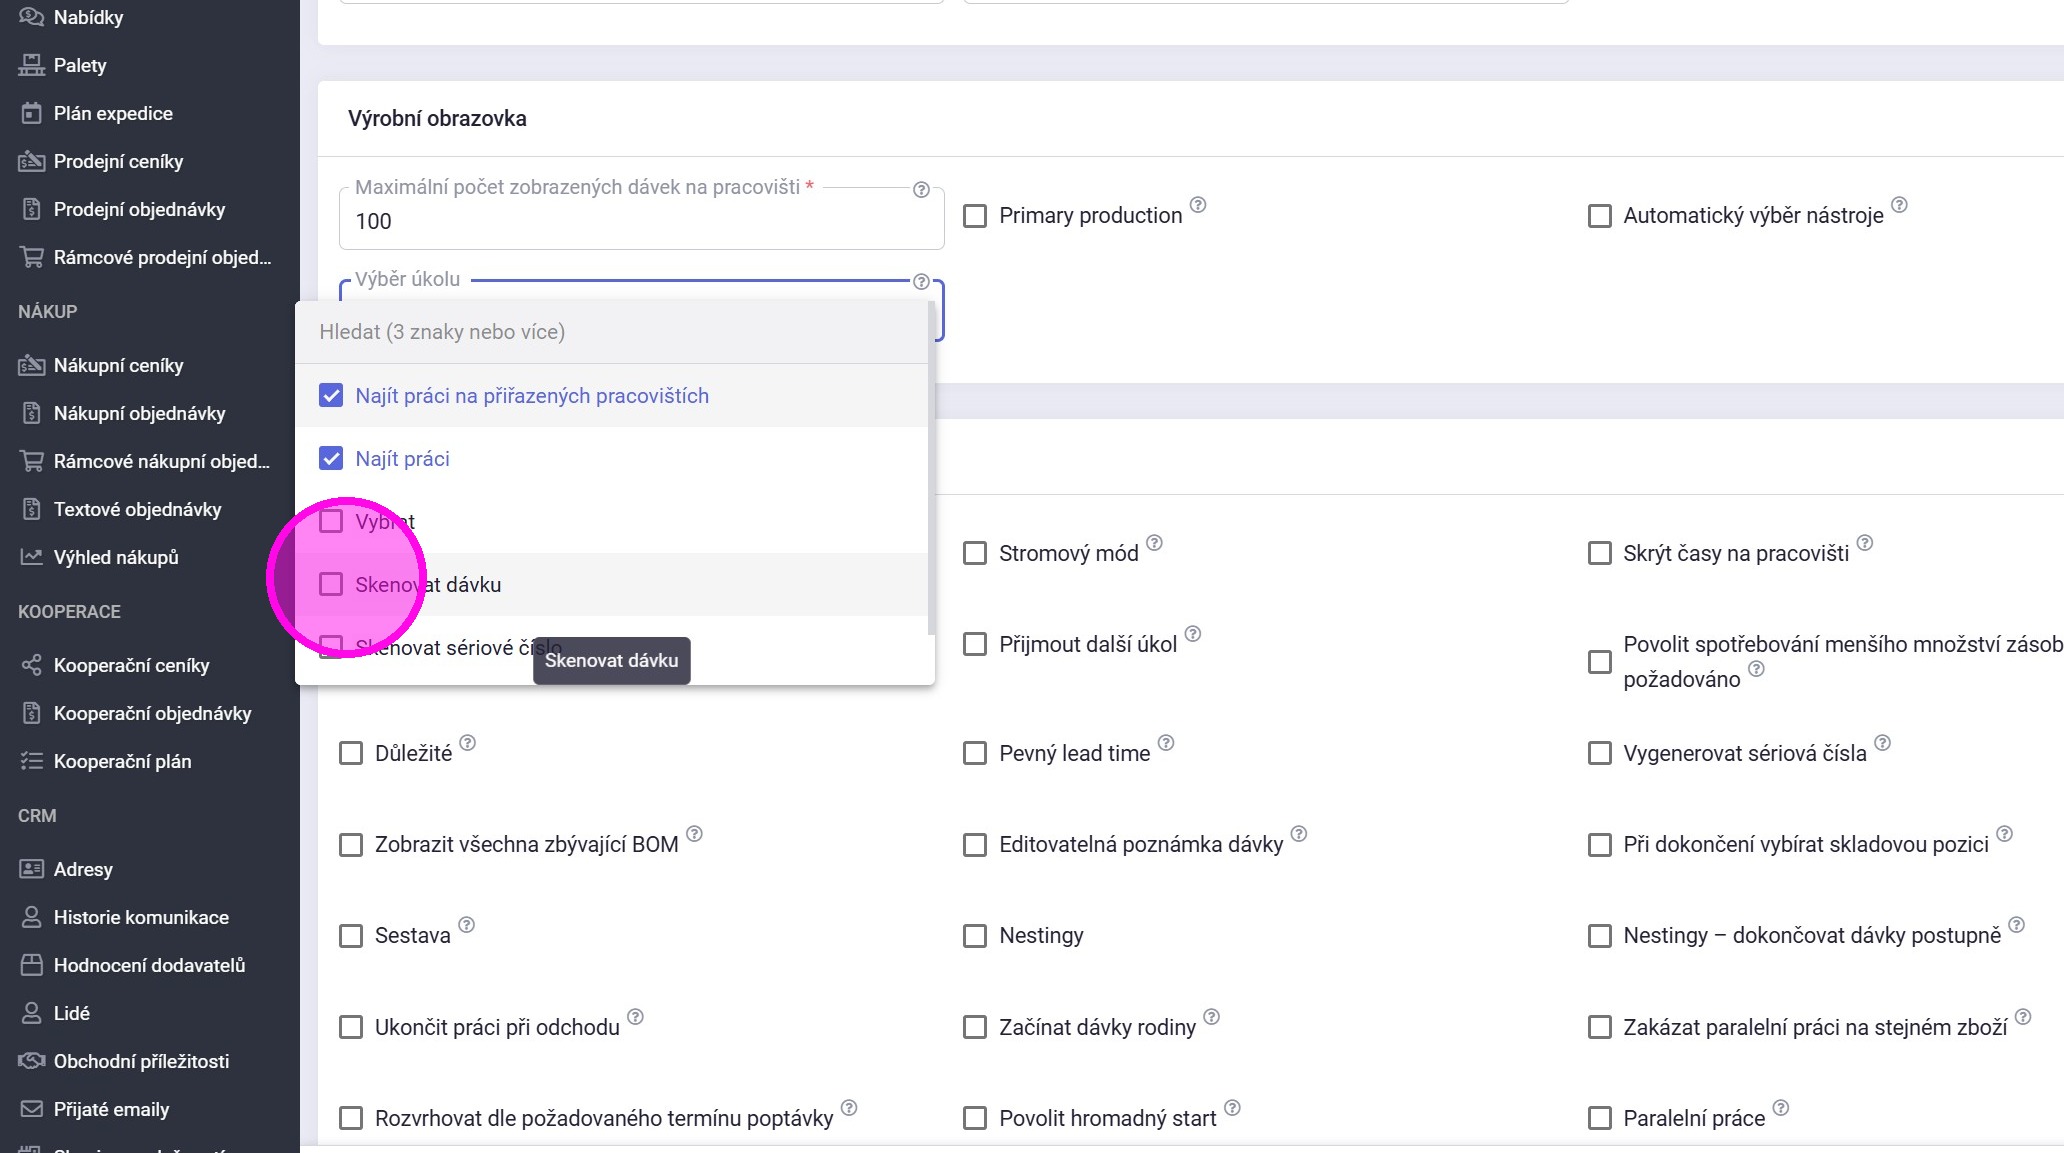Click help icon next to Primary production
This screenshot has width=2064, height=1153.
pyautogui.click(x=1198, y=205)
